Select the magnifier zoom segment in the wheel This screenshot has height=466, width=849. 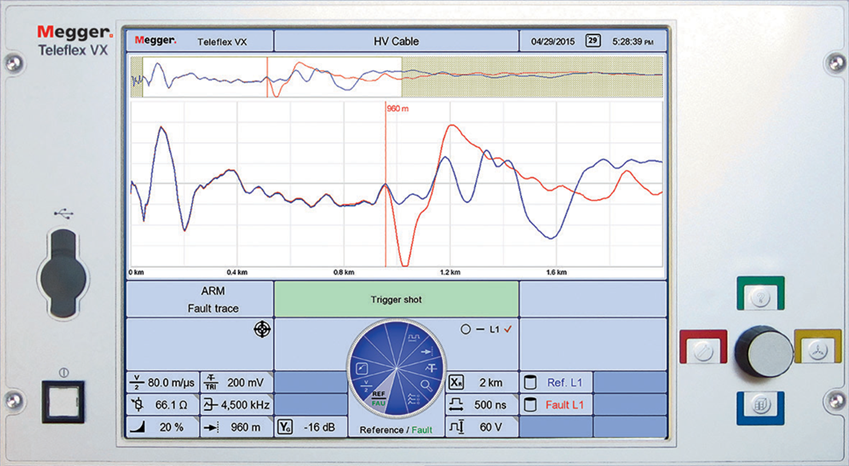[x=427, y=386]
